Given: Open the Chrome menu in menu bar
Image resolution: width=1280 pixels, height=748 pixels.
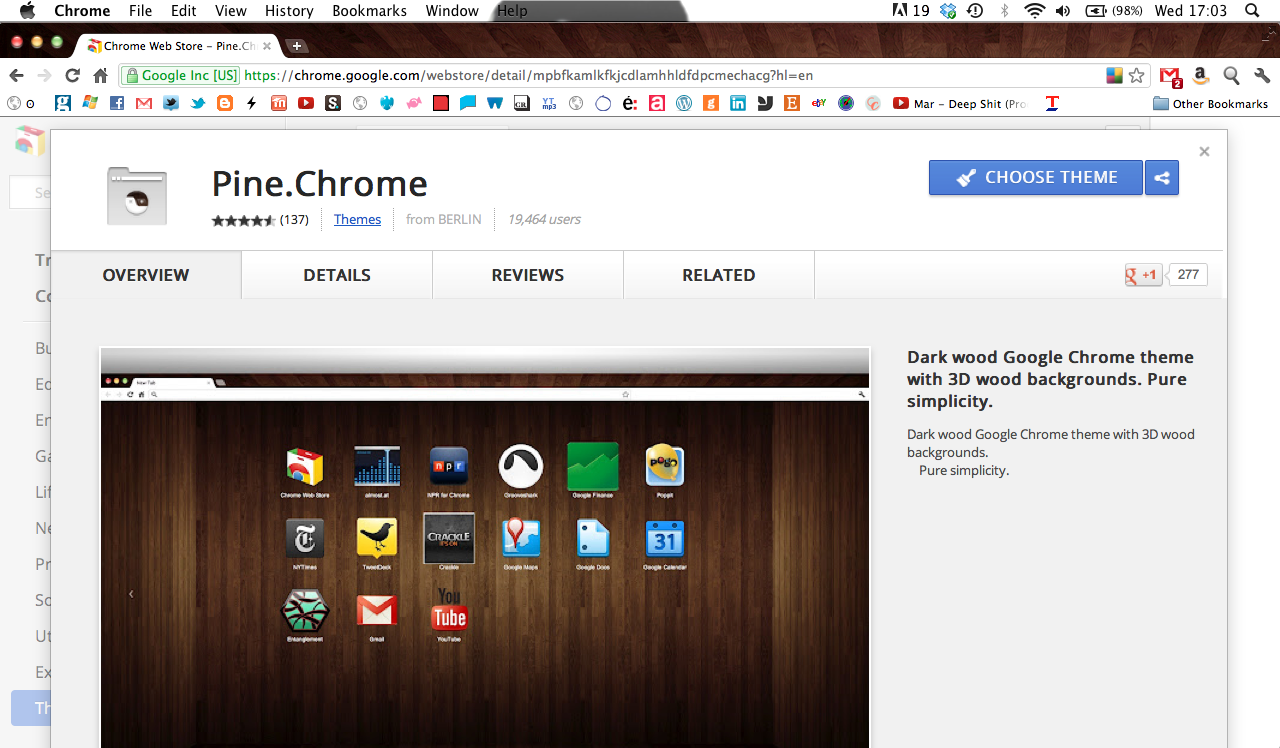Looking at the screenshot, I should pyautogui.click(x=82, y=11).
